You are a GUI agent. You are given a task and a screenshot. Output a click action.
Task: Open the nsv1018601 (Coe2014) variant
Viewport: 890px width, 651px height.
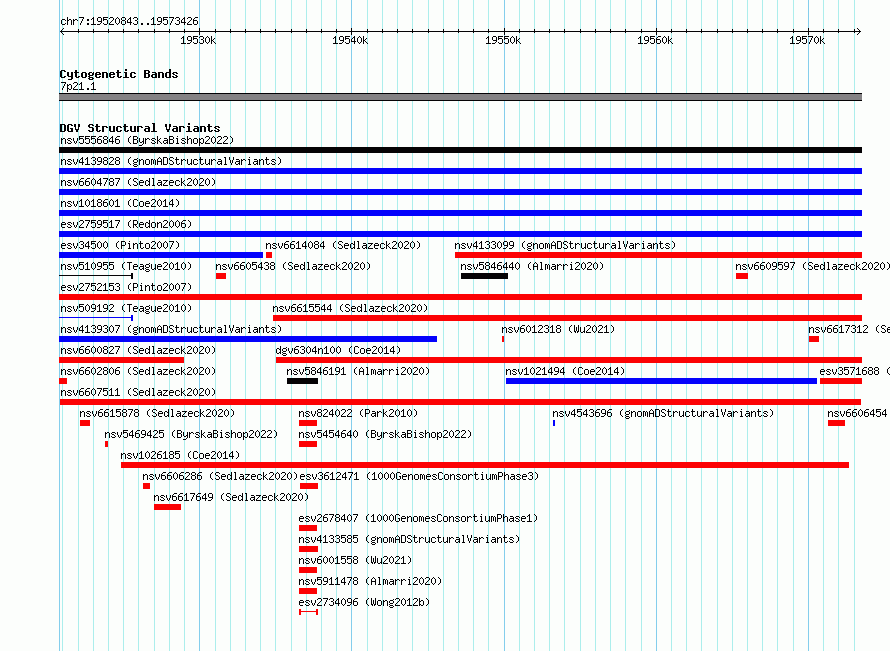(120, 203)
